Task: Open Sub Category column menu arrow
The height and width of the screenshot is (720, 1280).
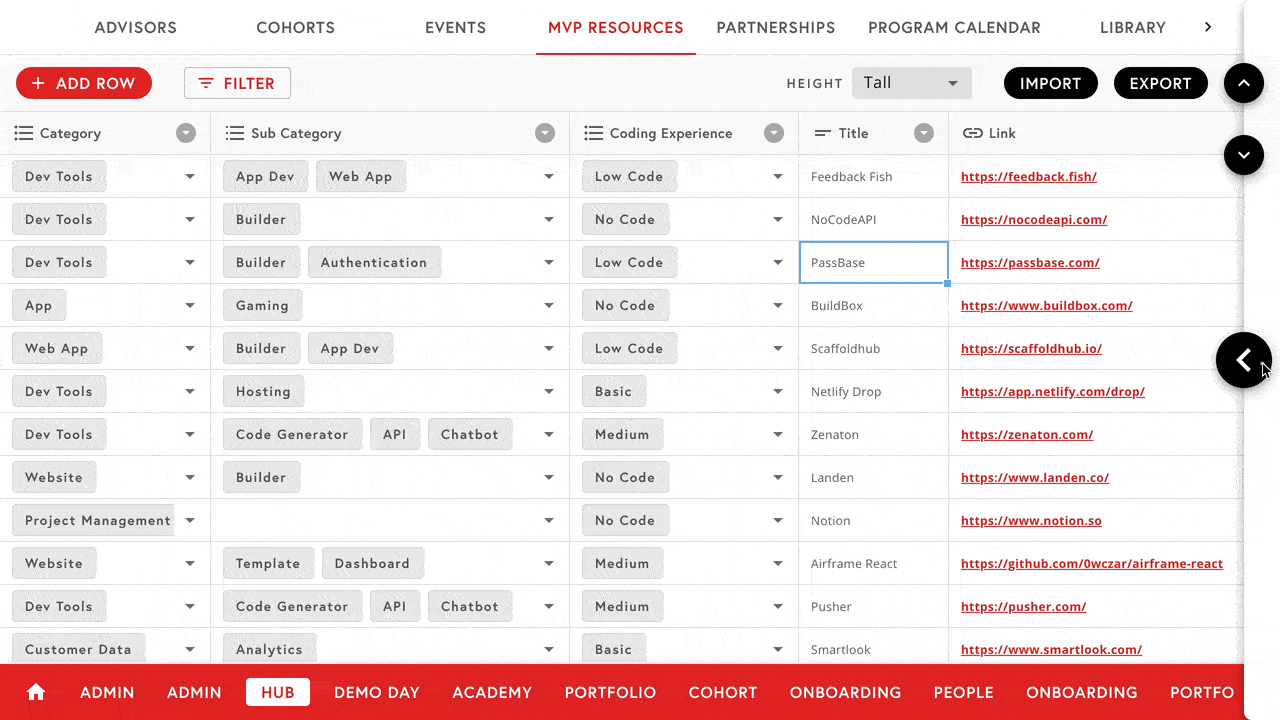Action: 545,133
